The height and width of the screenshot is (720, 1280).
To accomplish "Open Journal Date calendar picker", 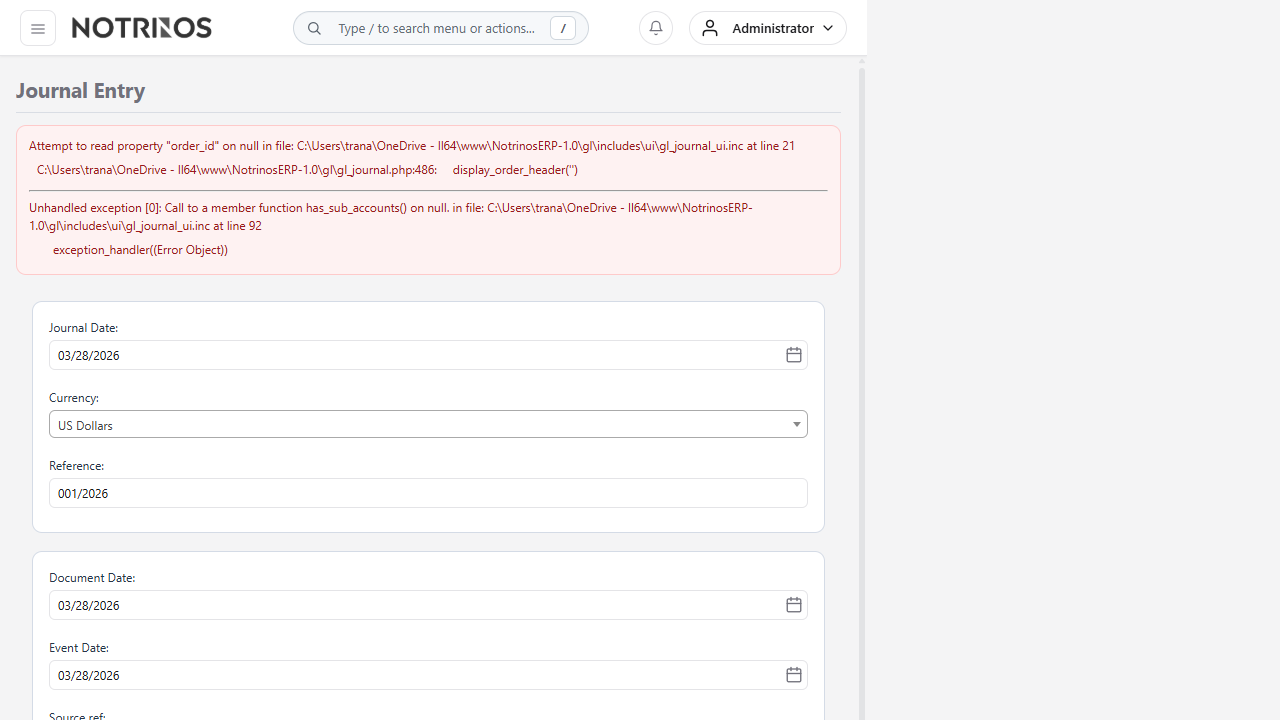I will [793, 355].
